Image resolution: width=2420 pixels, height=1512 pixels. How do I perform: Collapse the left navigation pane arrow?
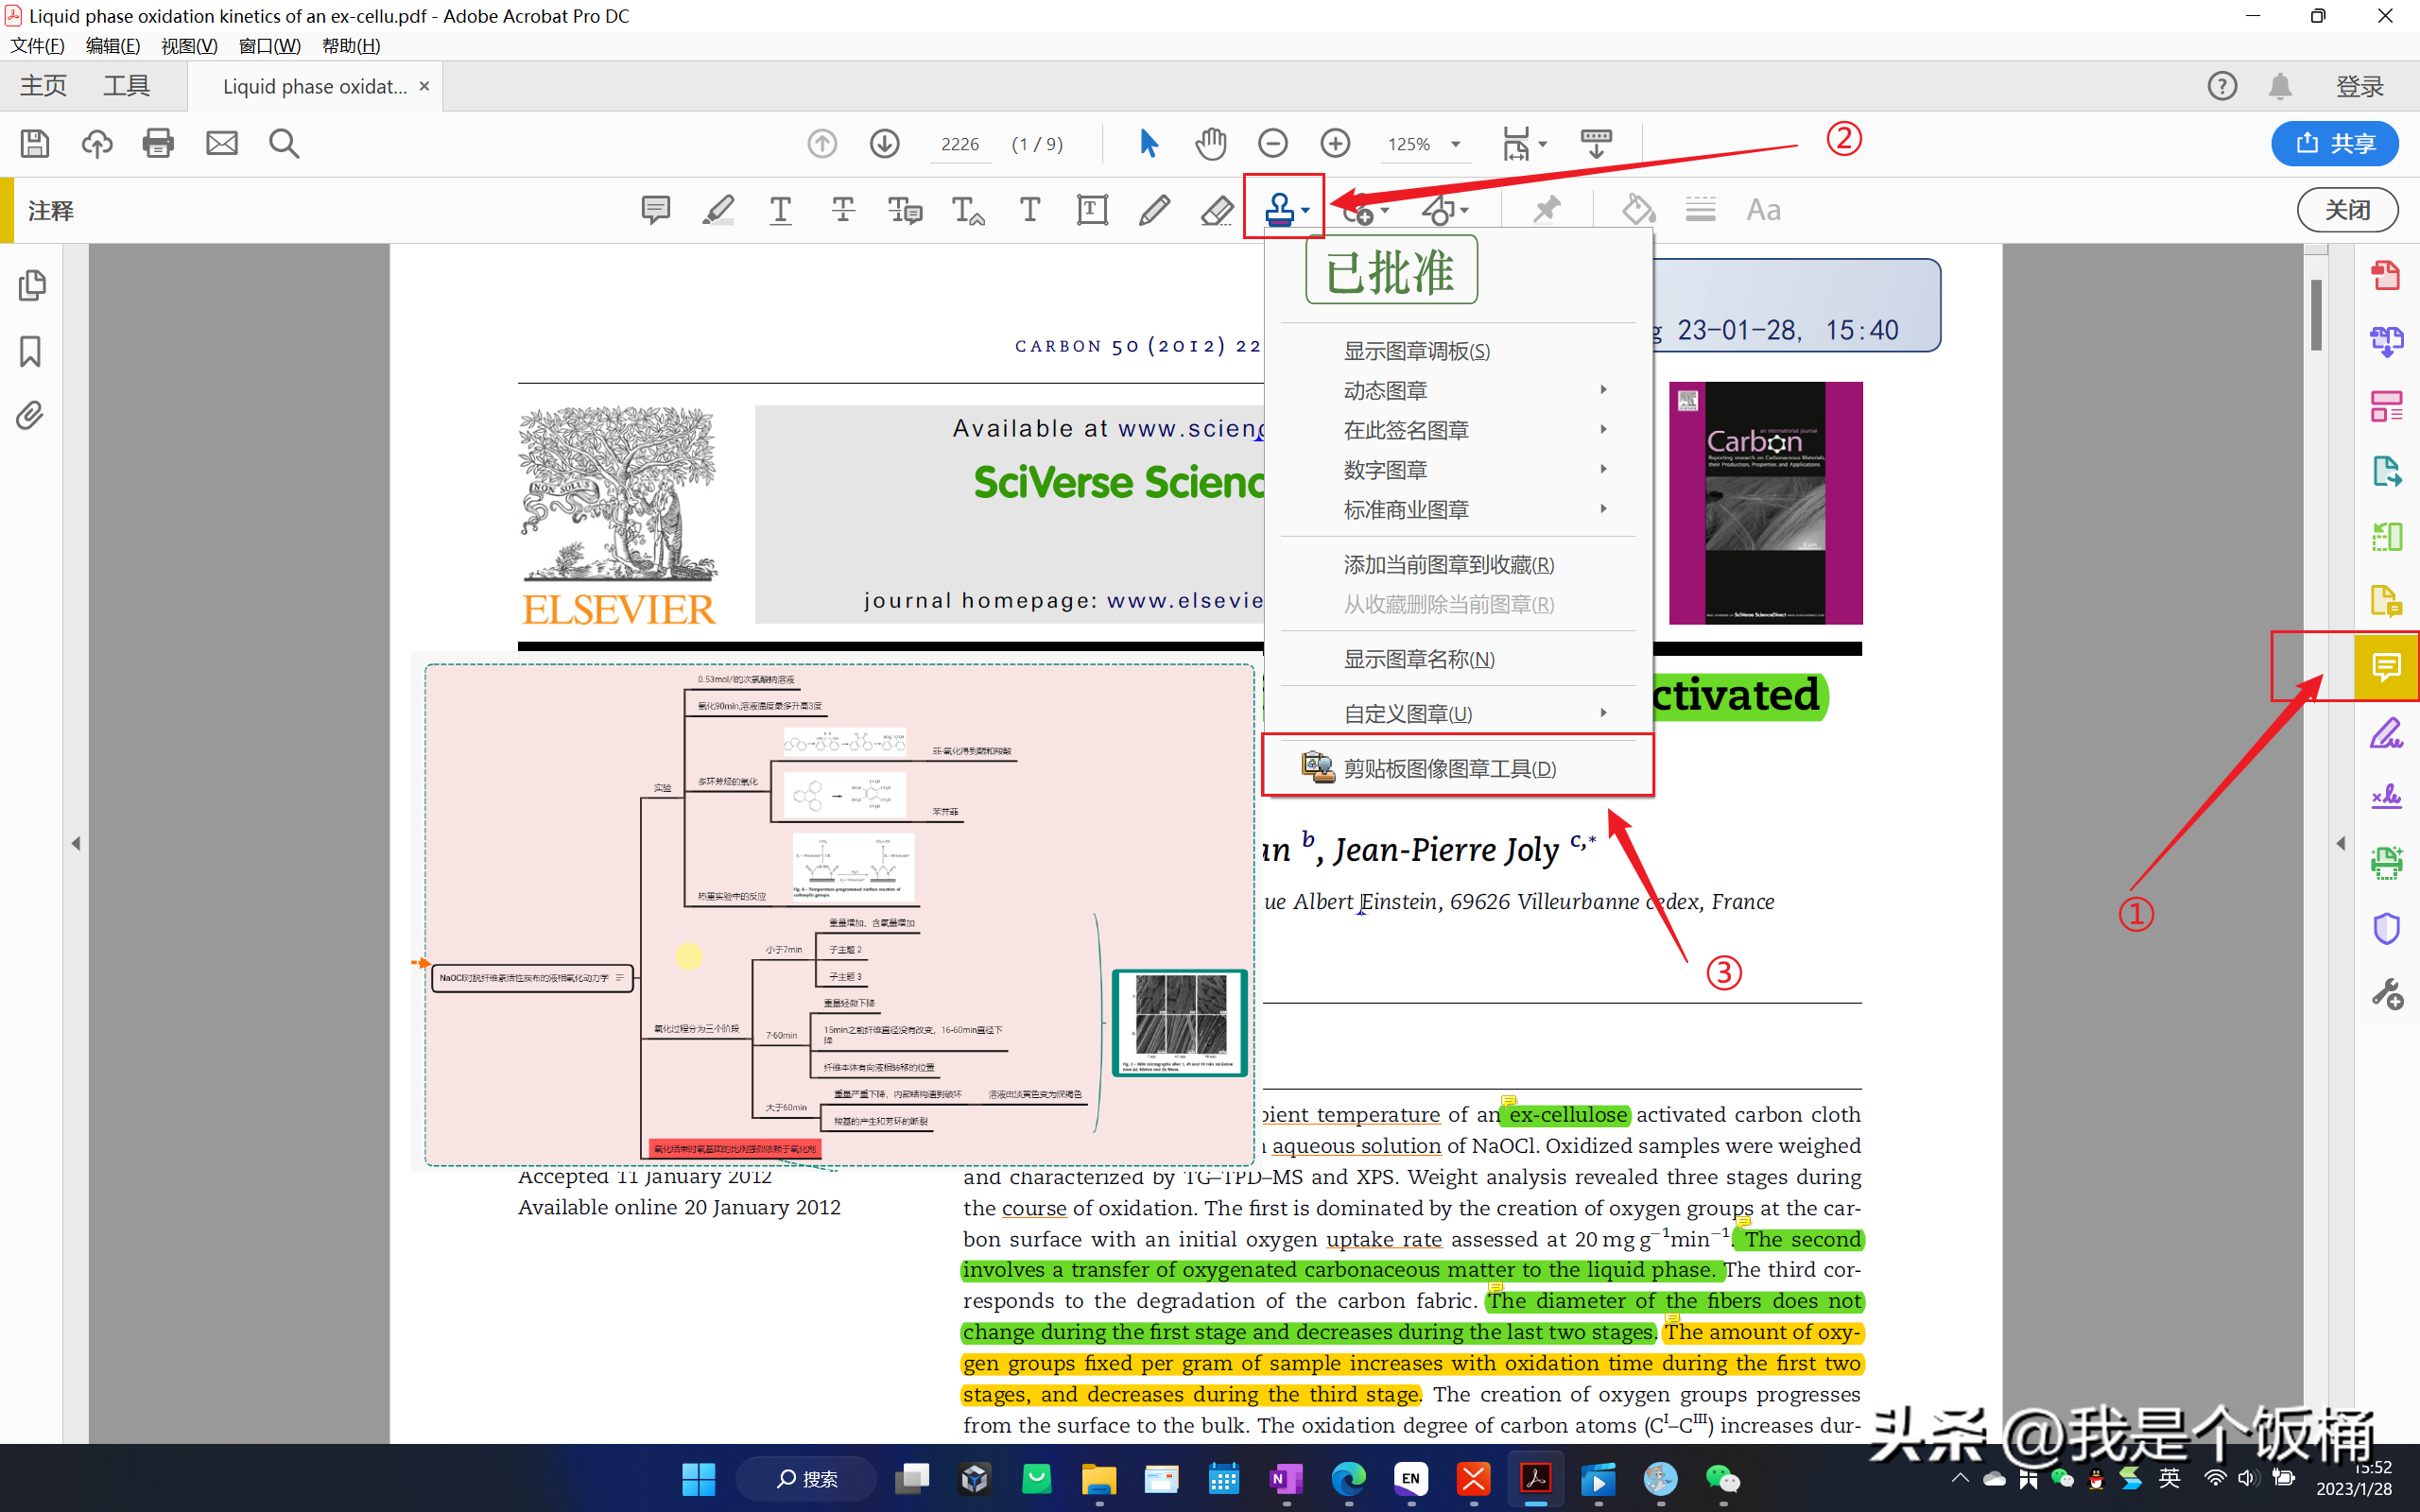[x=76, y=843]
